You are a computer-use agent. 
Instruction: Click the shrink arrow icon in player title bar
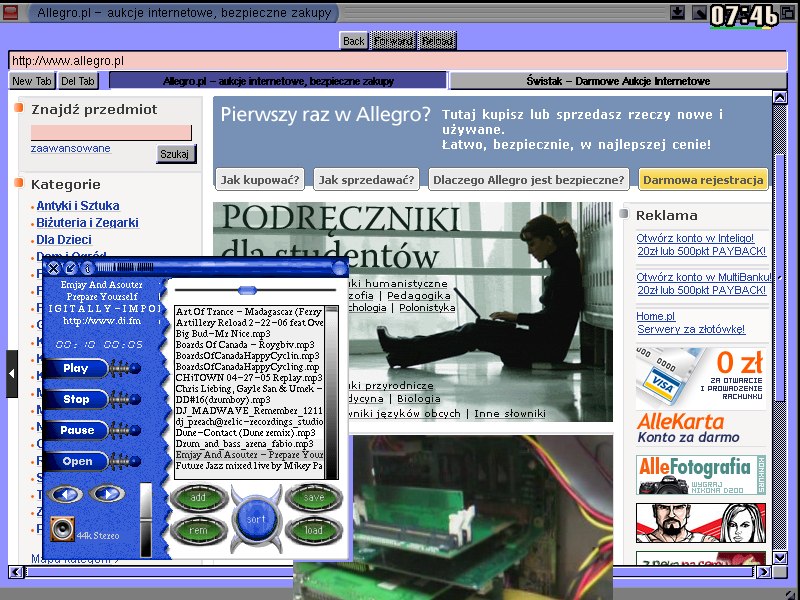pyautogui.click(x=70, y=268)
